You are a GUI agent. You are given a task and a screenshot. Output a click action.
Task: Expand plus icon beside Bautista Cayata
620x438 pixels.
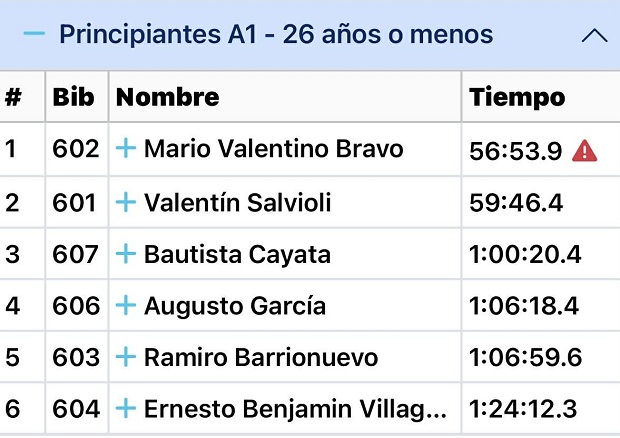[125, 254]
